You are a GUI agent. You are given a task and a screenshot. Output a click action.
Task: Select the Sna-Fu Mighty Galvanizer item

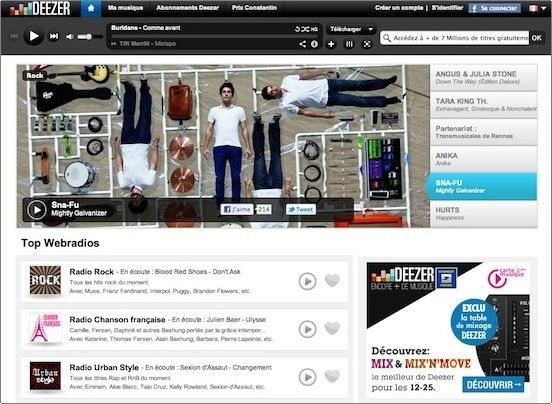coord(482,187)
